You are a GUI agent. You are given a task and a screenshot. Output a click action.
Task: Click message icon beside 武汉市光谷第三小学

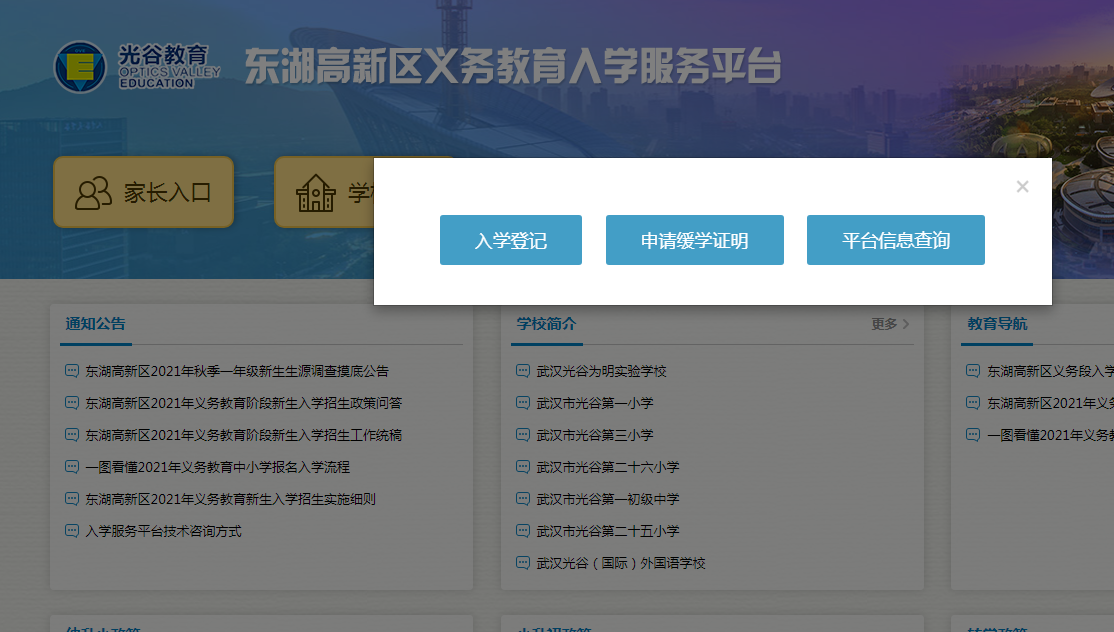tap(523, 435)
